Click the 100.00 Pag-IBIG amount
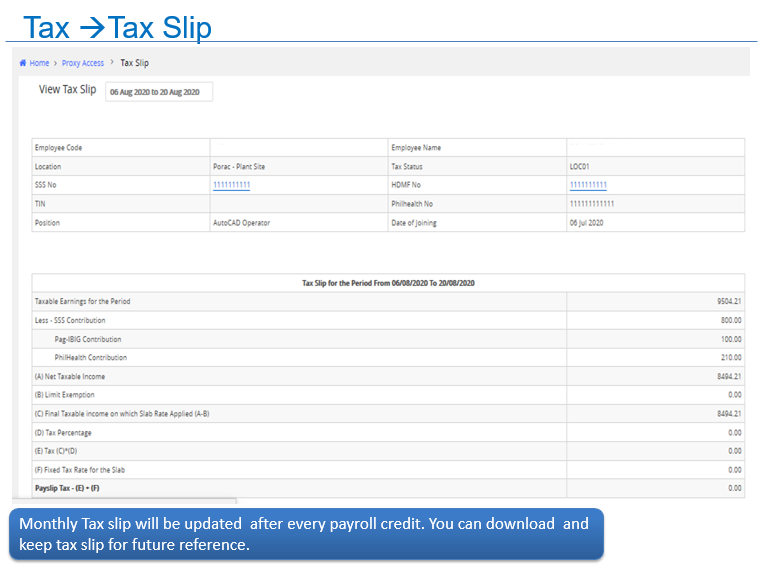This screenshot has height=566, width=764. coord(731,339)
